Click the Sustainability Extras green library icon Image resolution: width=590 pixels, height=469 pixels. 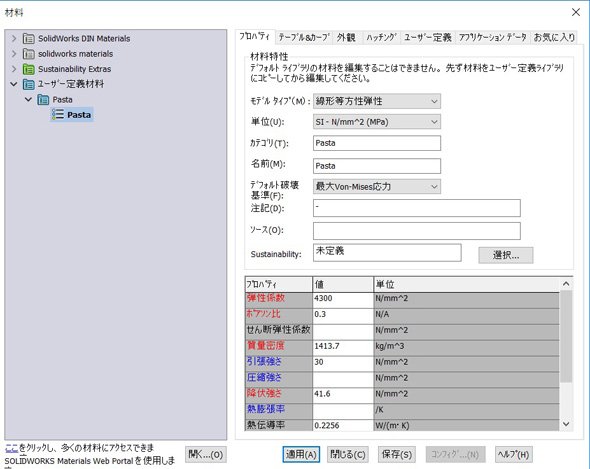(29, 69)
